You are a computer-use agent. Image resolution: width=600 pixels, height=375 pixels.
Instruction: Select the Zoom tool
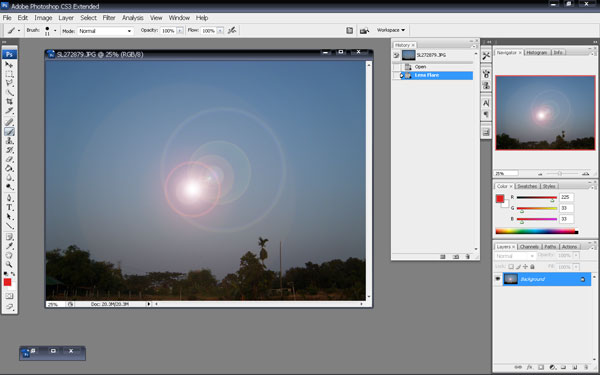(x=9, y=264)
